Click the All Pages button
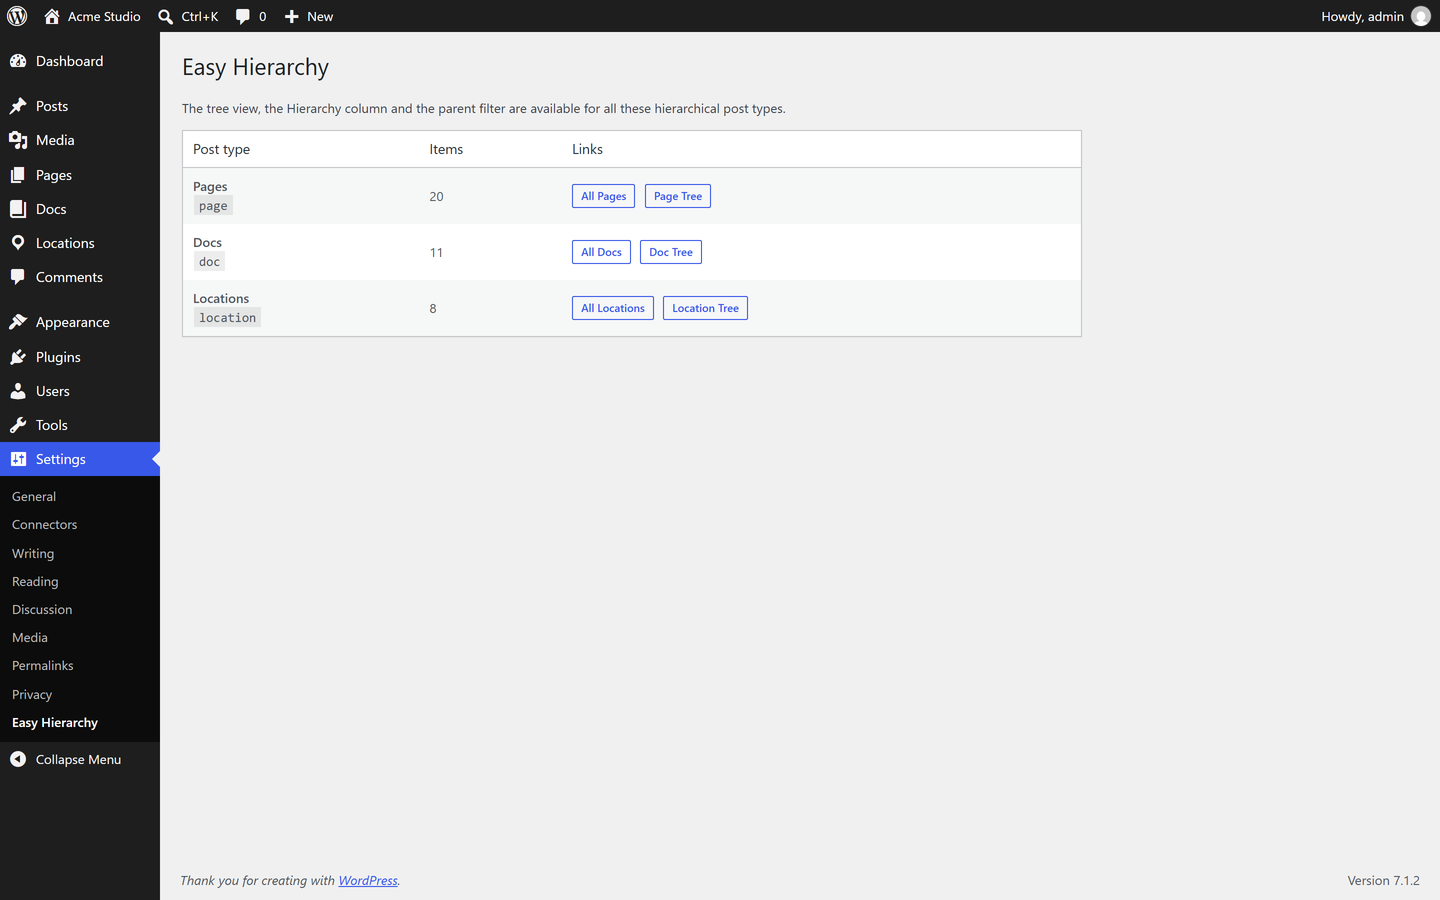The width and height of the screenshot is (1440, 900). click(x=603, y=196)
